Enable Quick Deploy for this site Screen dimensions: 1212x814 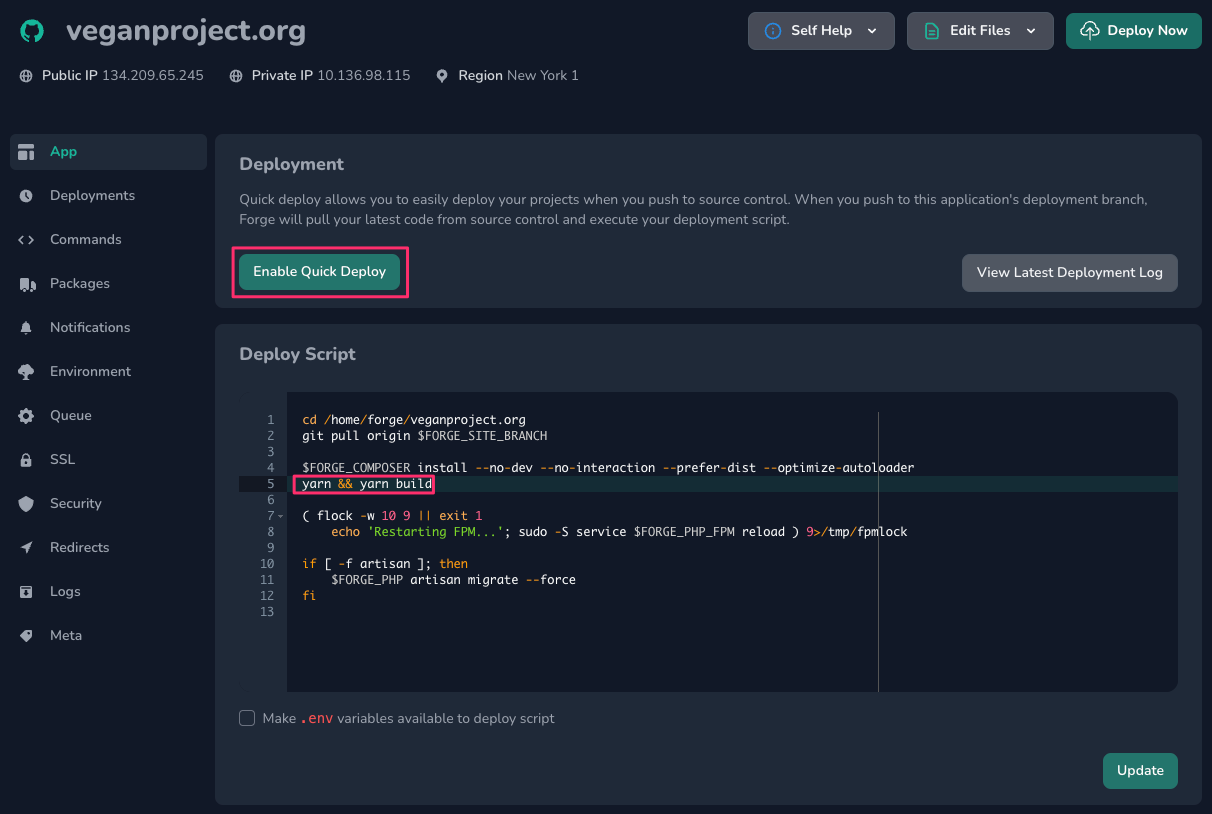click(319, 272)
